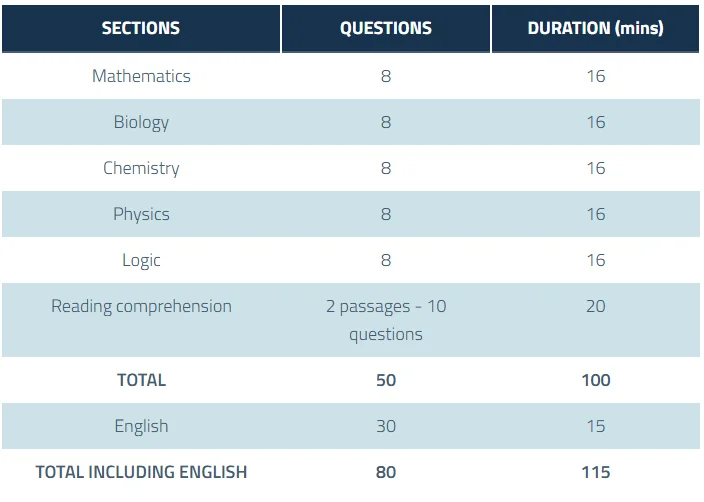Click the total duration value 100
Viewport: 704px width, 502px height.
[595, 380]
